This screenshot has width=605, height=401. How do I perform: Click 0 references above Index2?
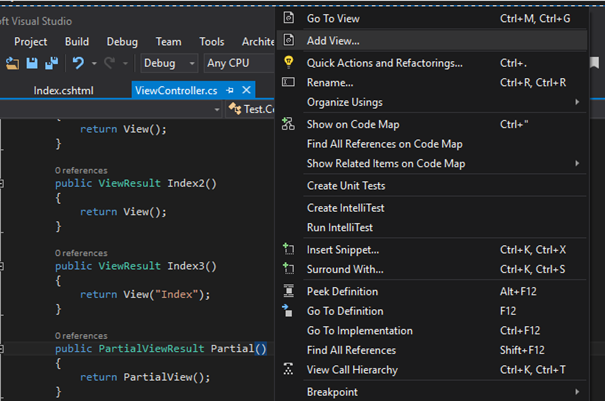click(x=81, y=170)
